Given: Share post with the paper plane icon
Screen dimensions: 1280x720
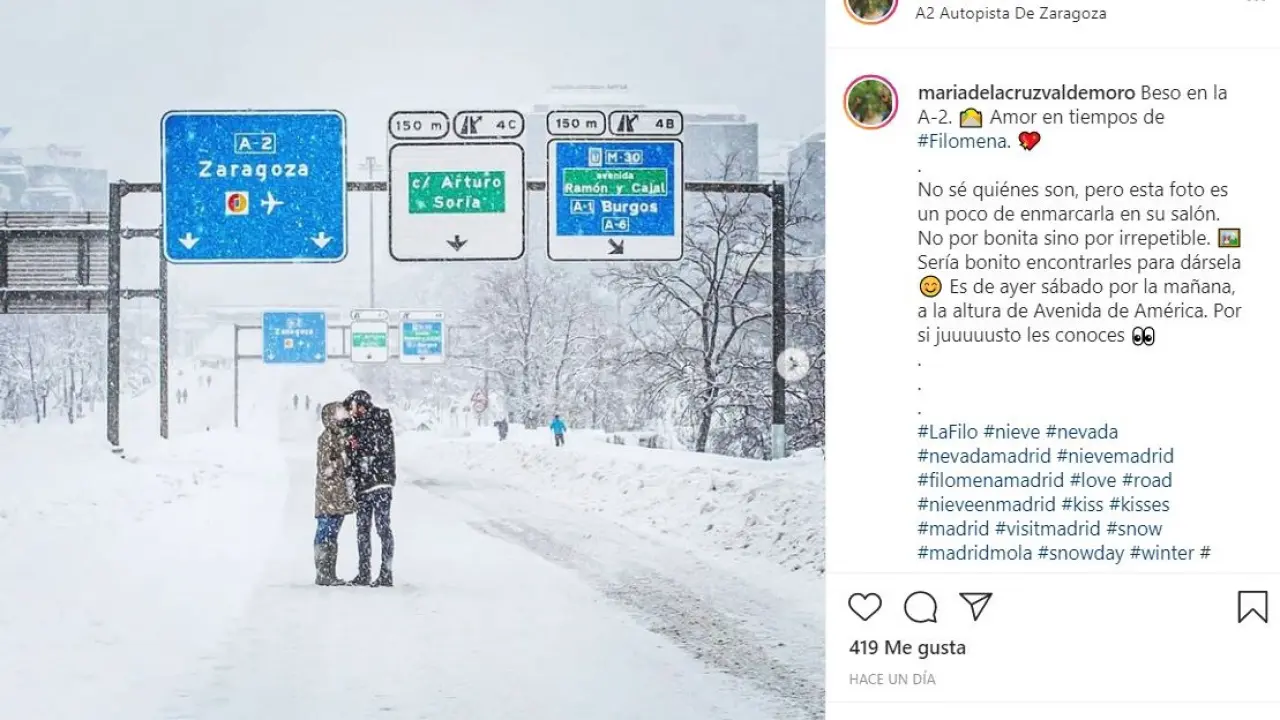Looking at the screenshot, I should click(x=975, y=607).
